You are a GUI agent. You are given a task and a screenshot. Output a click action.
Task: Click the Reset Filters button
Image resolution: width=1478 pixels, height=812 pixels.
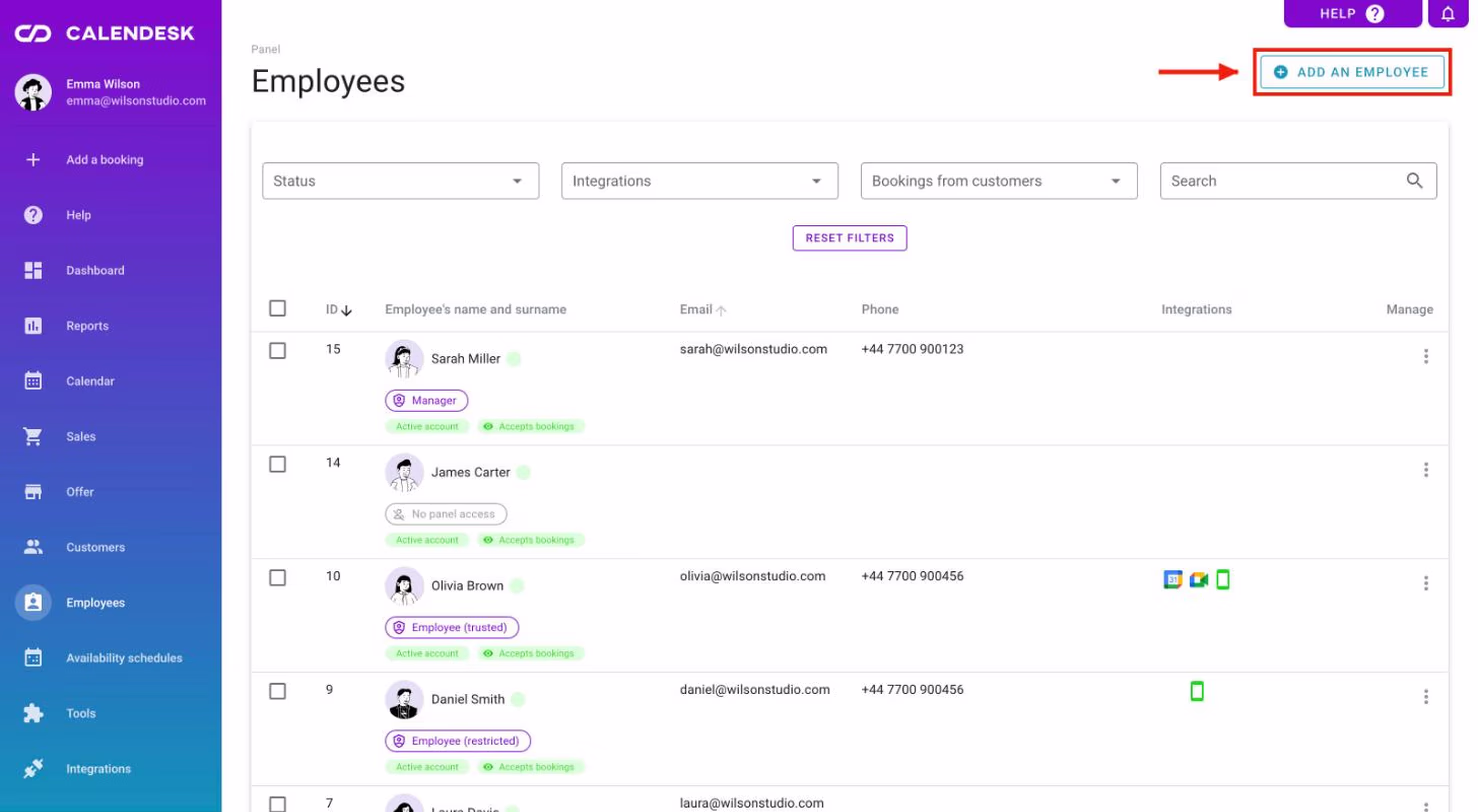pos(850,238)
